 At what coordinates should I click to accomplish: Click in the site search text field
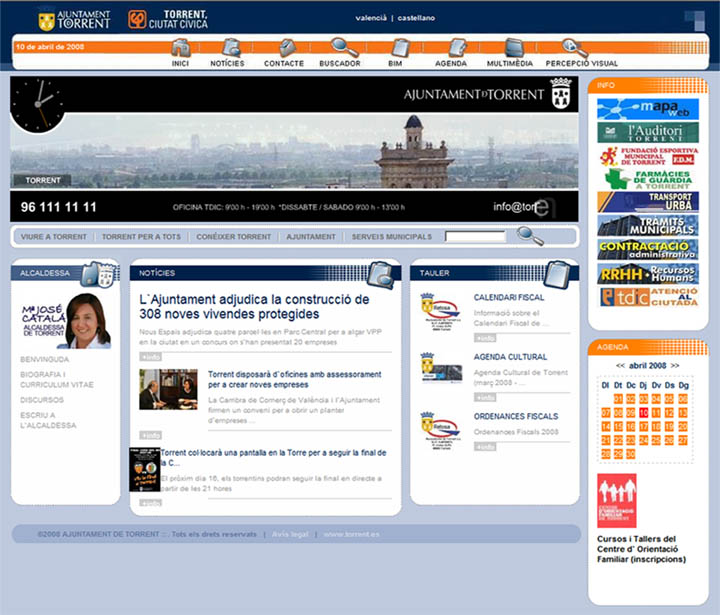pyautogui.click(x=475, y=237)
